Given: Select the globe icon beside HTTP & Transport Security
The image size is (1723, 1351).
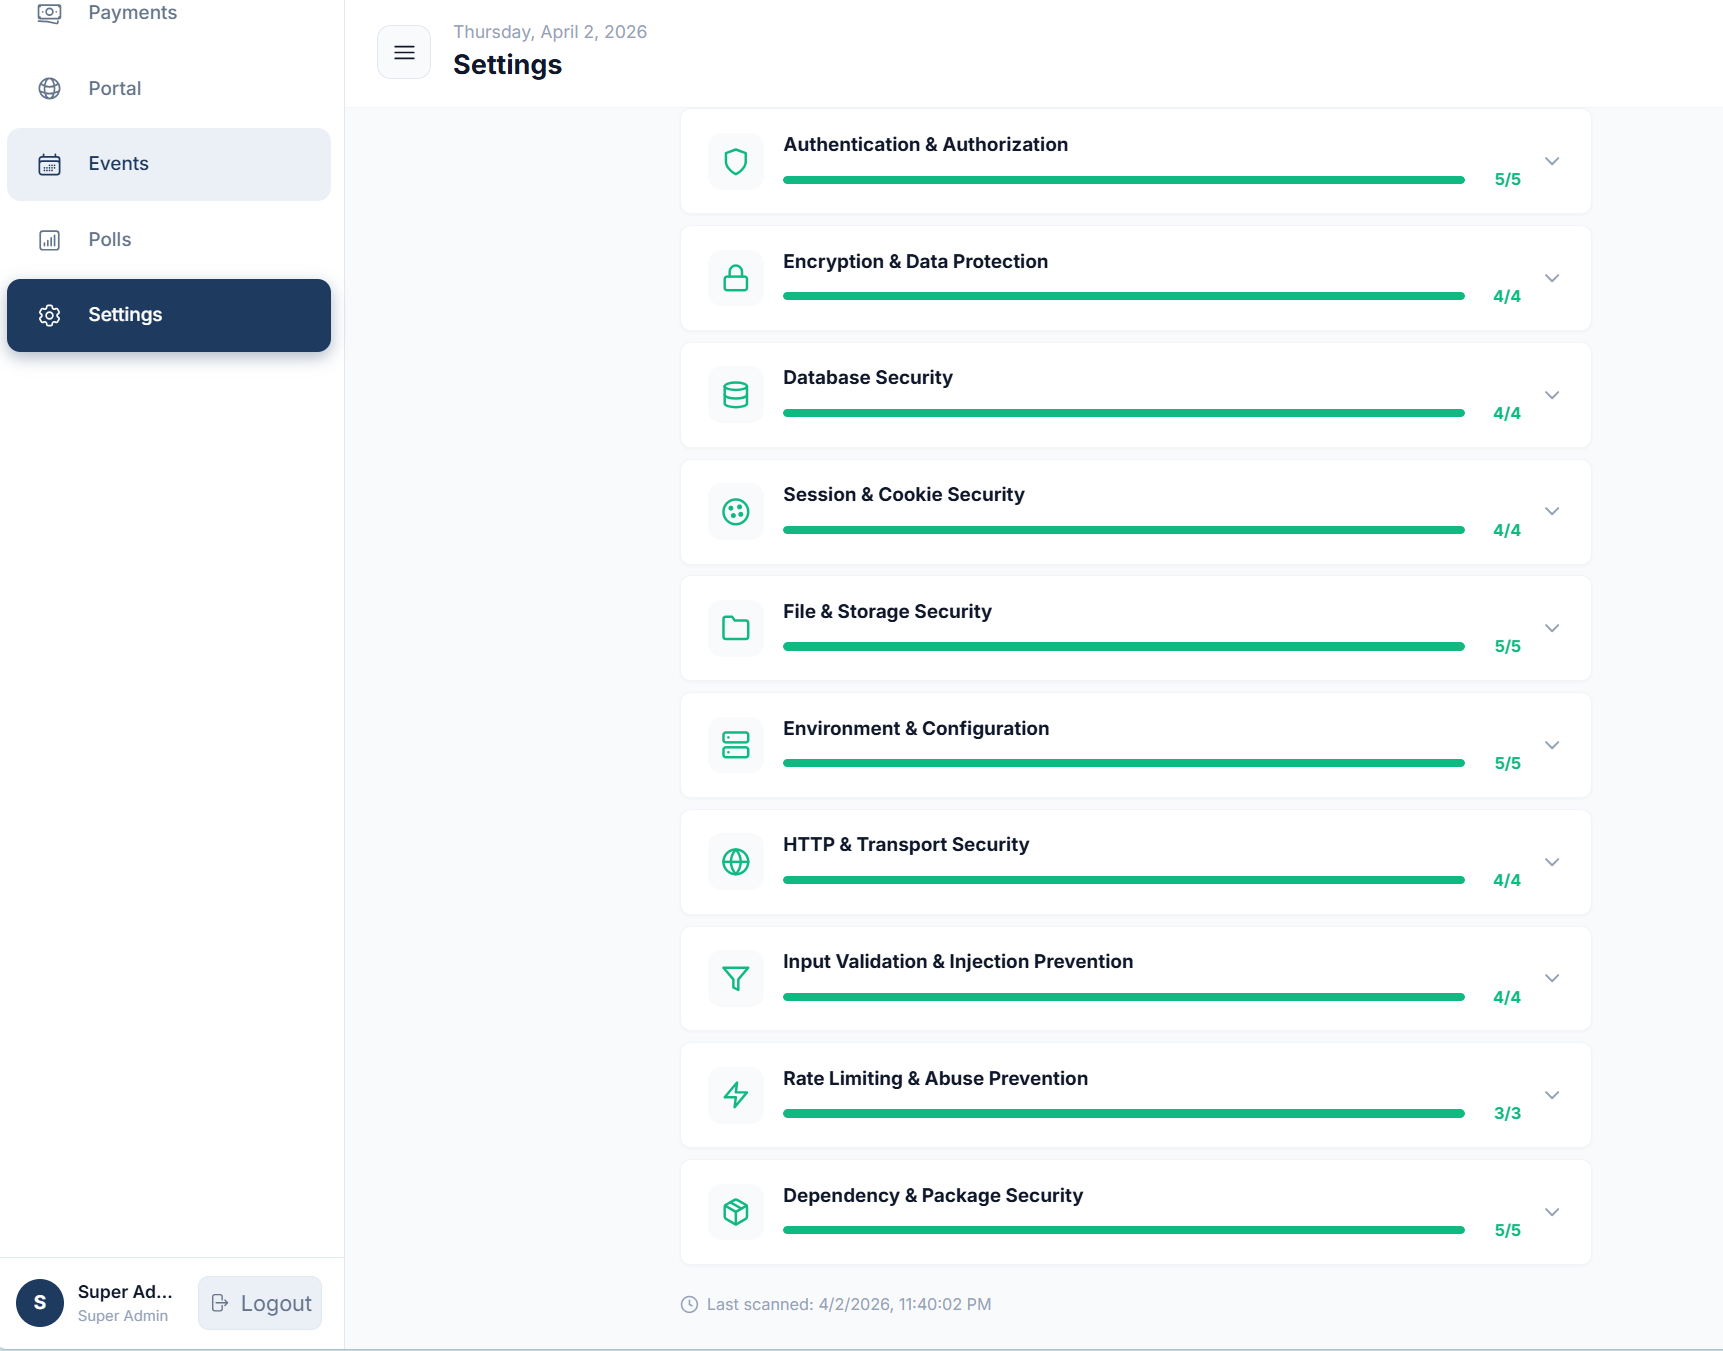Looking at the screenshot, I should click(735, 861).
